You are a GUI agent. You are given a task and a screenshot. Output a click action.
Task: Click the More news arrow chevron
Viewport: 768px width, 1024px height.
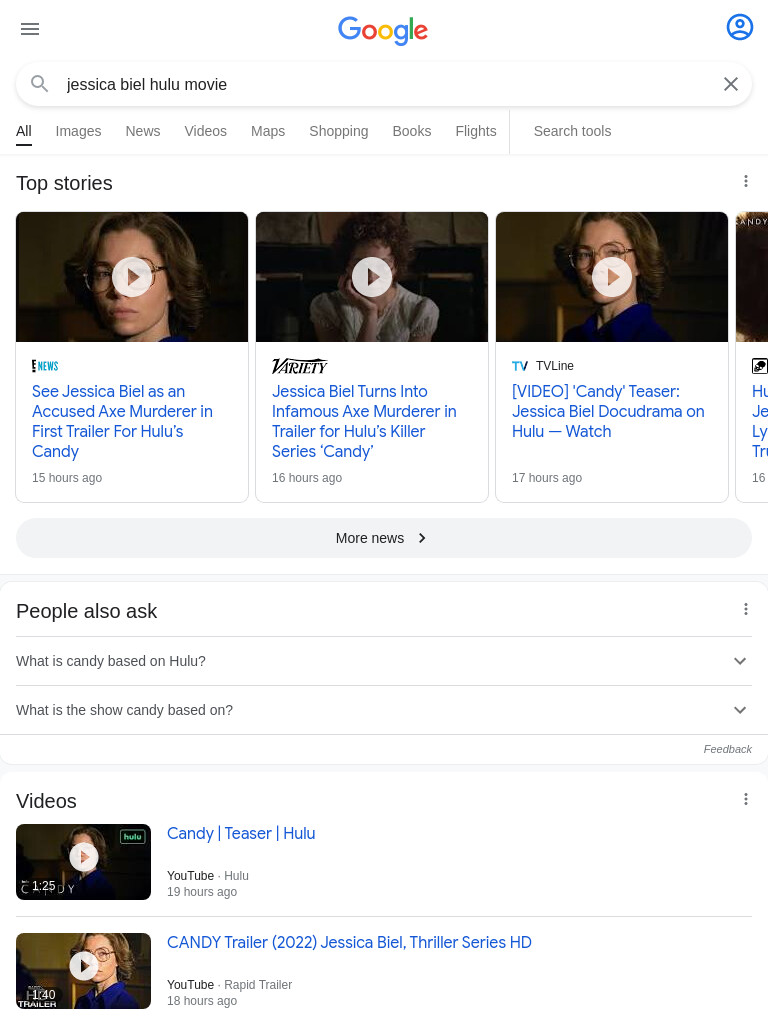click(422, 538)
